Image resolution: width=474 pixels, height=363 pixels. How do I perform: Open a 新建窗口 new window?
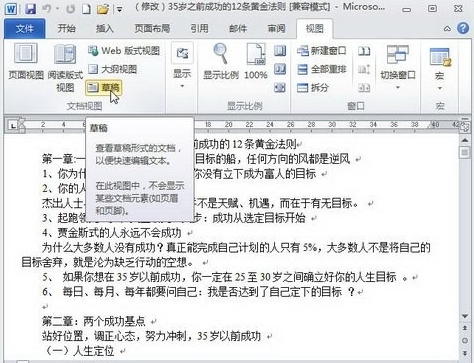pos(322,51)
